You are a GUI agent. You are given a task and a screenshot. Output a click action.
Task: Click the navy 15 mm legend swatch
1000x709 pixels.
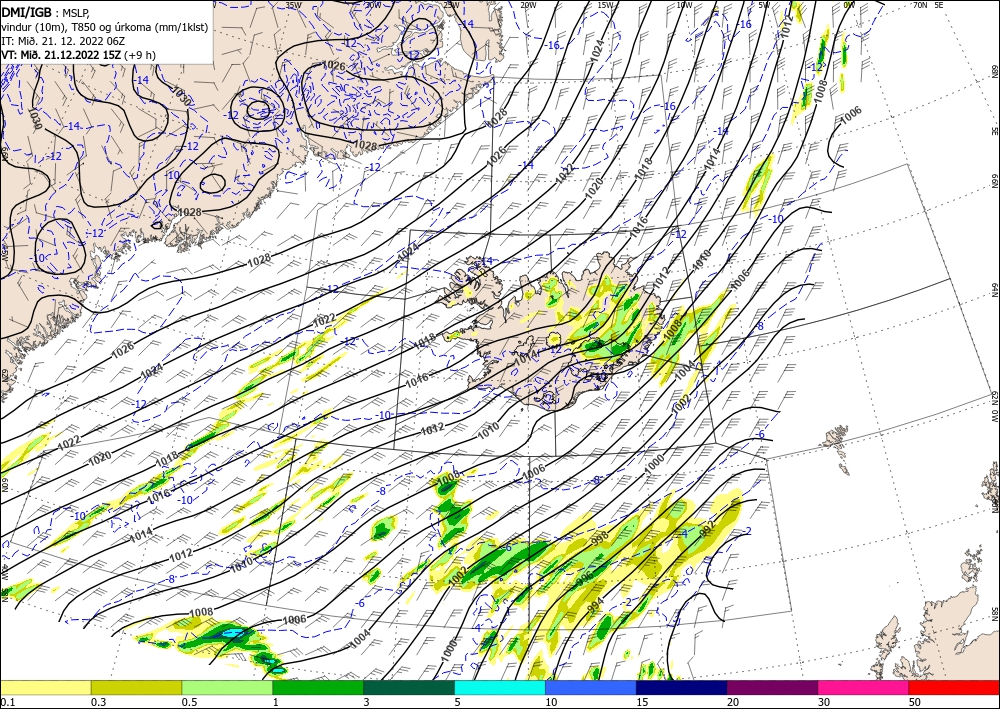(x=682, y=687)
